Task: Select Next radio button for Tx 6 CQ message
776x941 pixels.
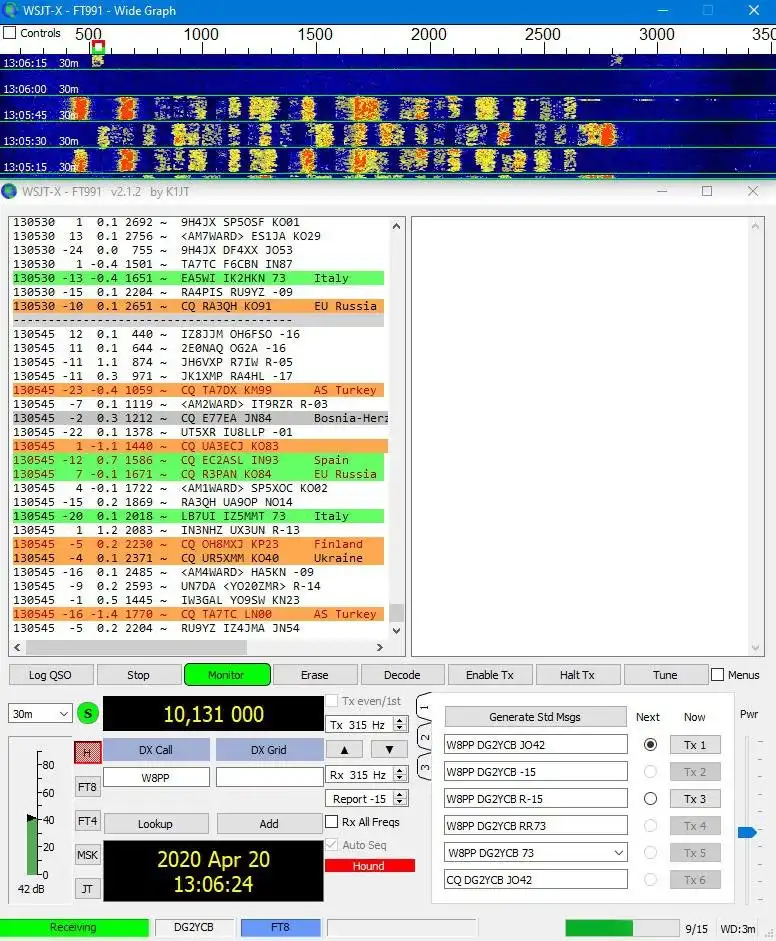Action: (x=650, y=879)
